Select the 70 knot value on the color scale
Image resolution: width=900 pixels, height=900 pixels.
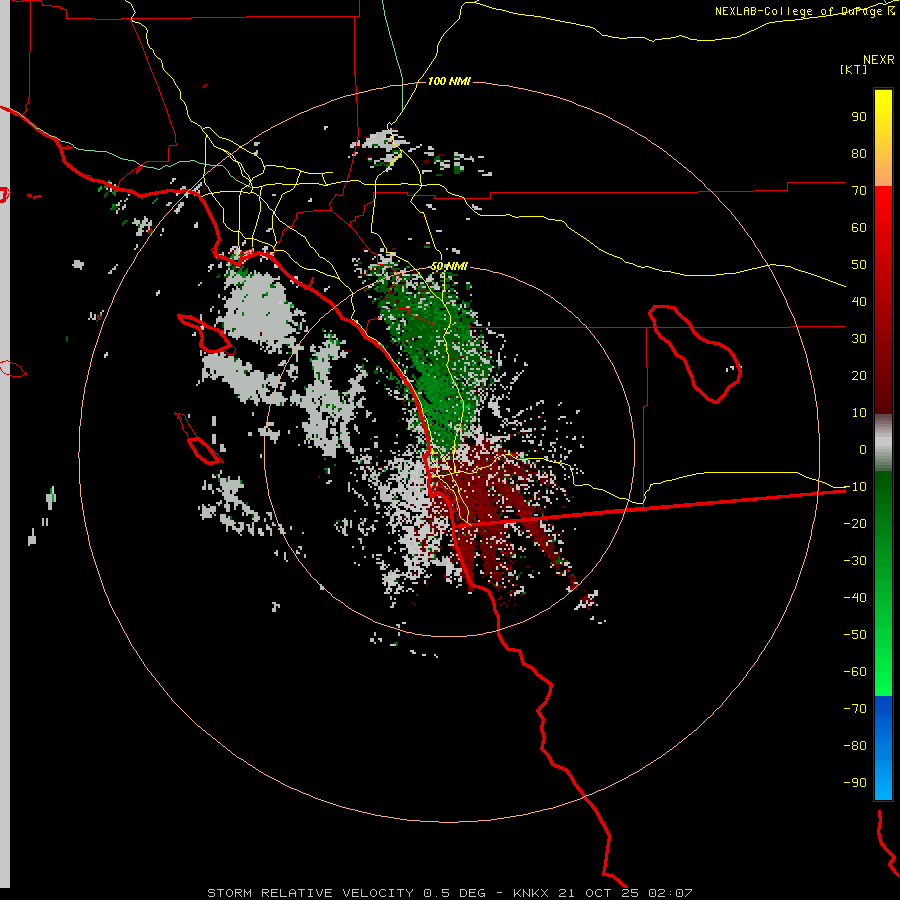[x=859, y=191]
